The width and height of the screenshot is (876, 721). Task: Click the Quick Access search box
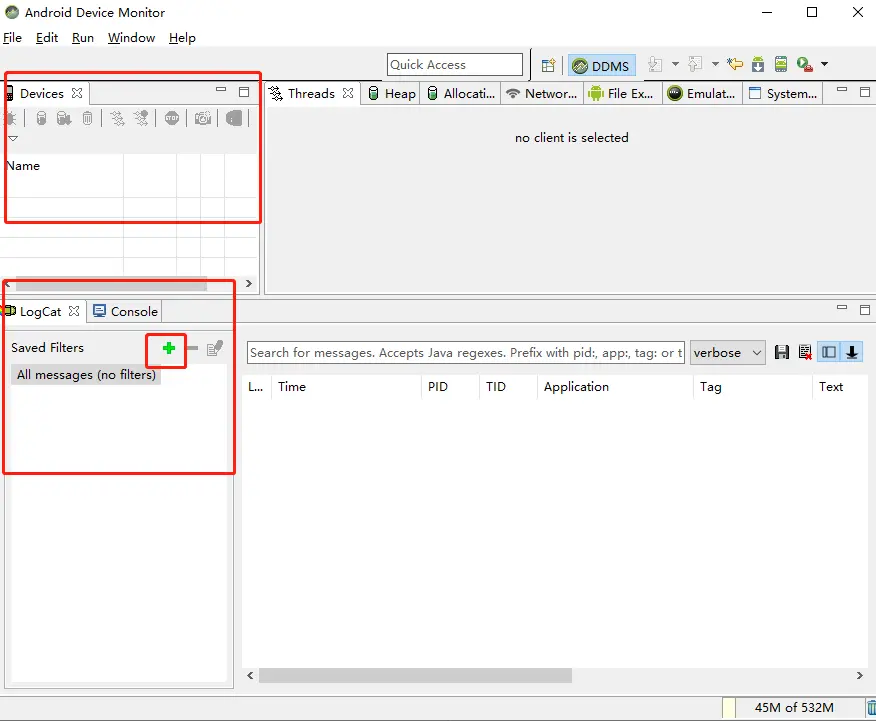click(455, 64)
